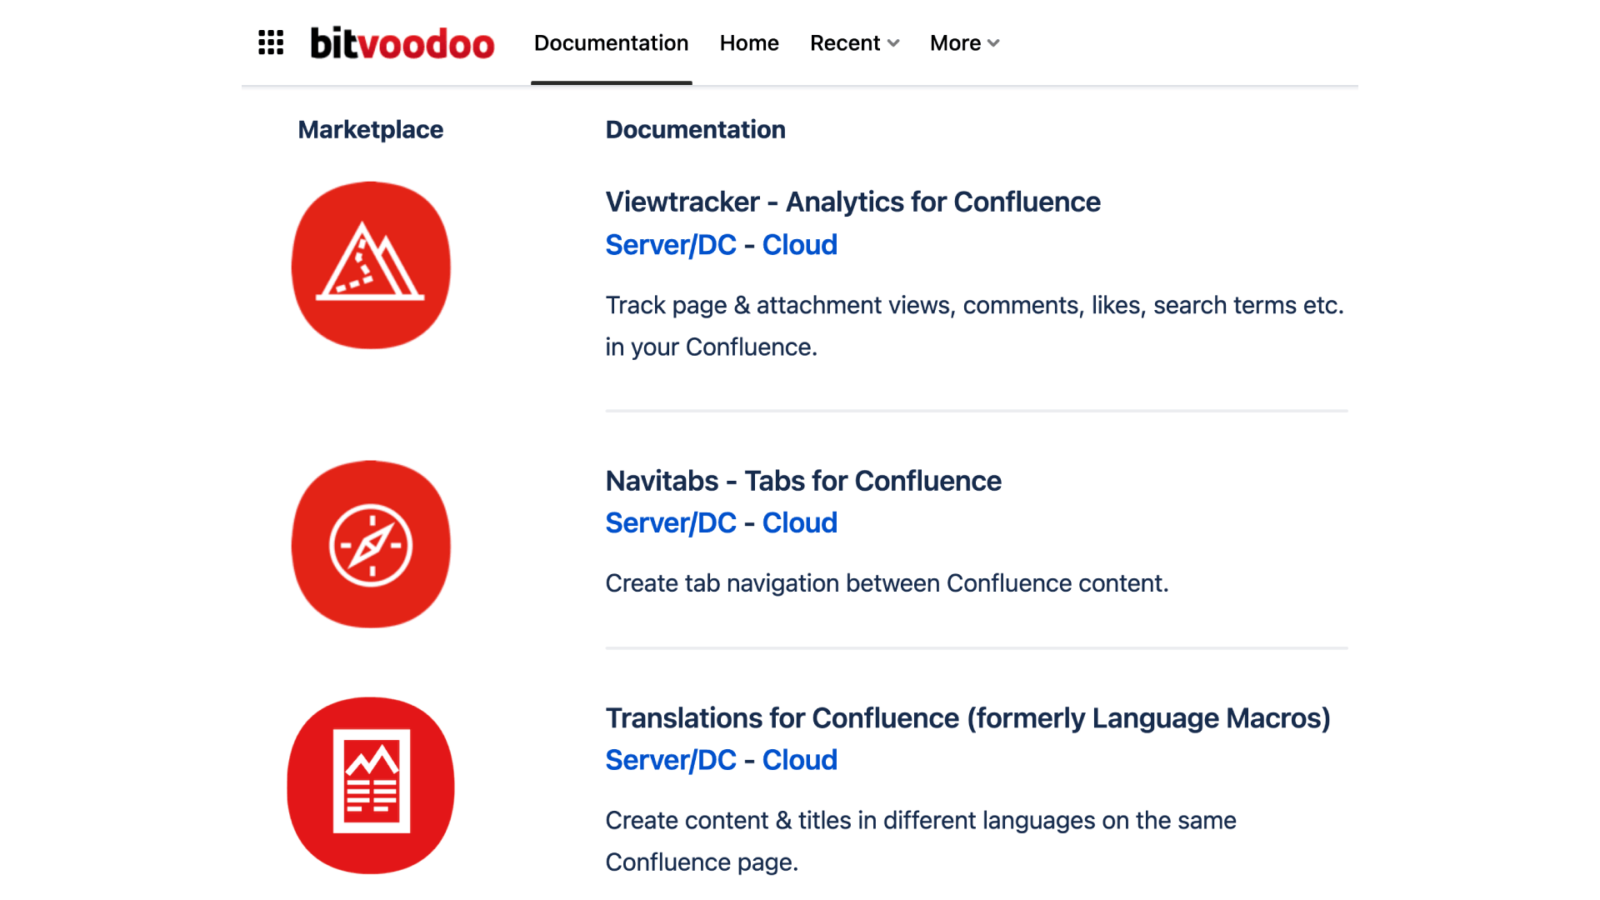Switch to the Documentation tab
This screenshot has height=900, width=1600.
point(611,43)
